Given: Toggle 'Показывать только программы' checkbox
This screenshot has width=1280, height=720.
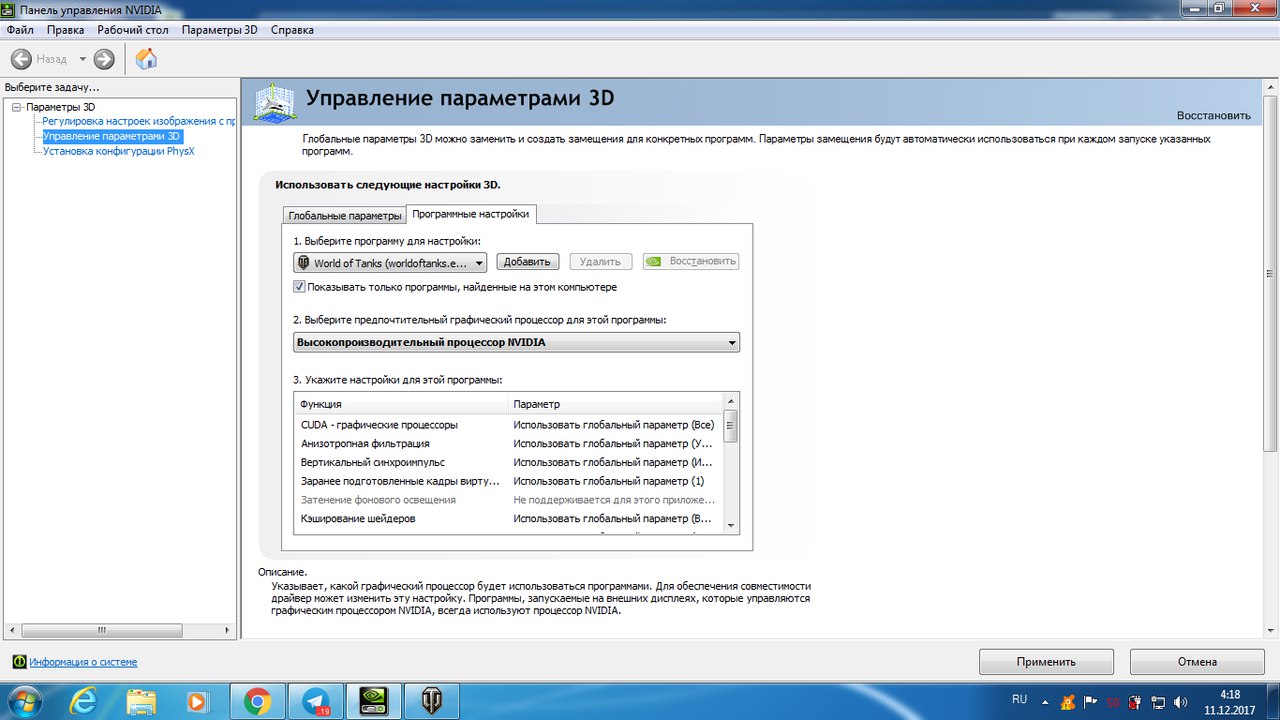Looking at the screenshot, I should (x=299, y=287).
